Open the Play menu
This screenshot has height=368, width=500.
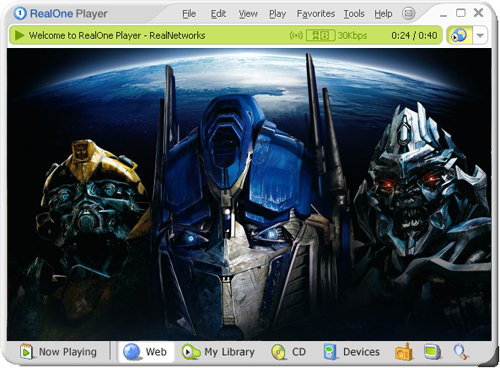pos(278,14)
